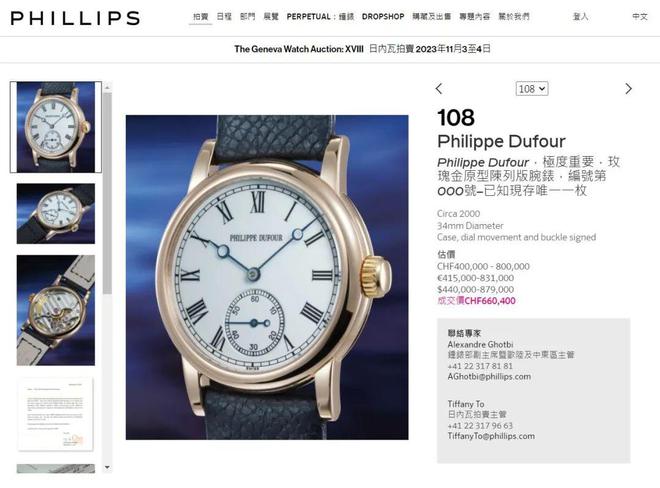Image resolution: width=660 pixels, height=488 pixels.
Task: Click the thumbnail list scrollbar handle
Action: click(107, 193)
